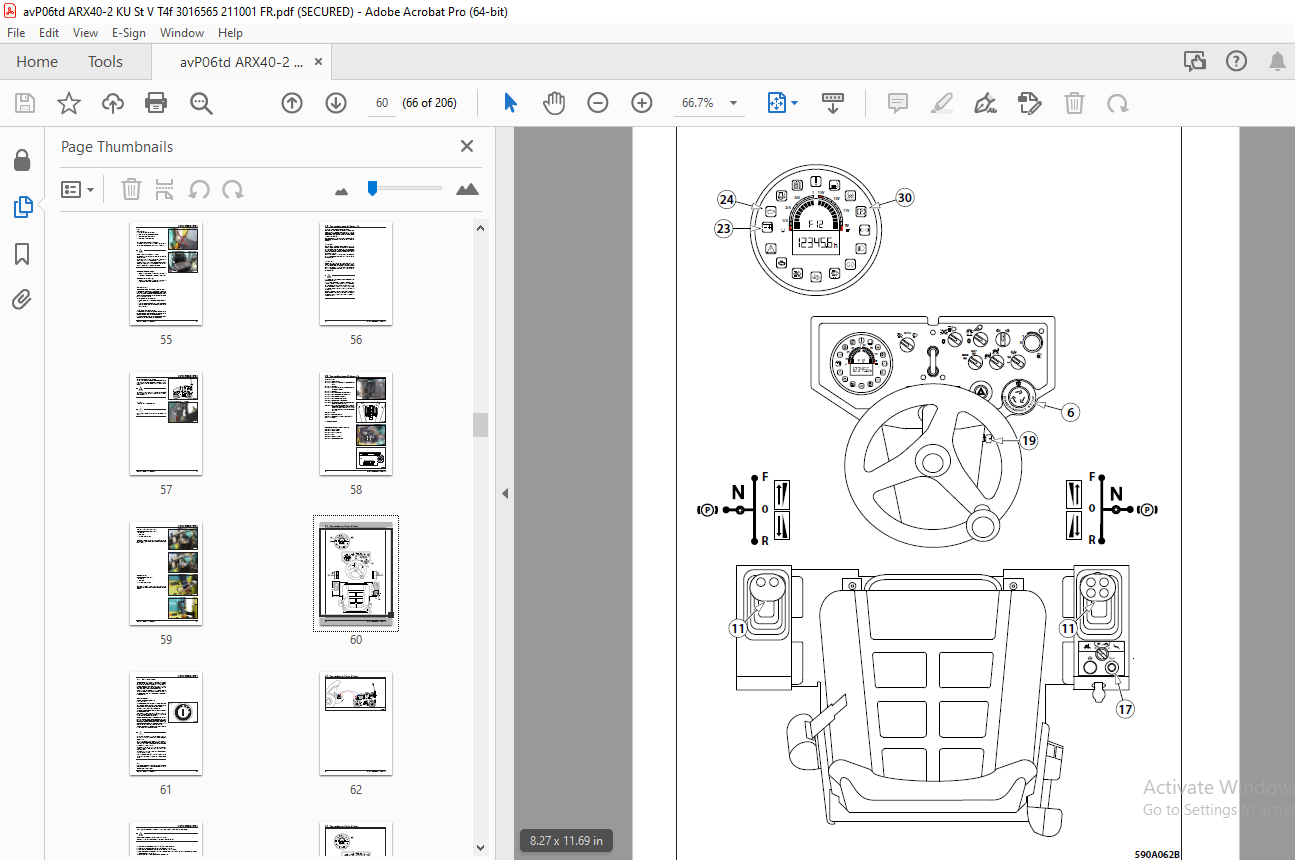Close the Page Thumbnails panel
The height and width of the screenshot is (860, 1295).
(467, 146)
